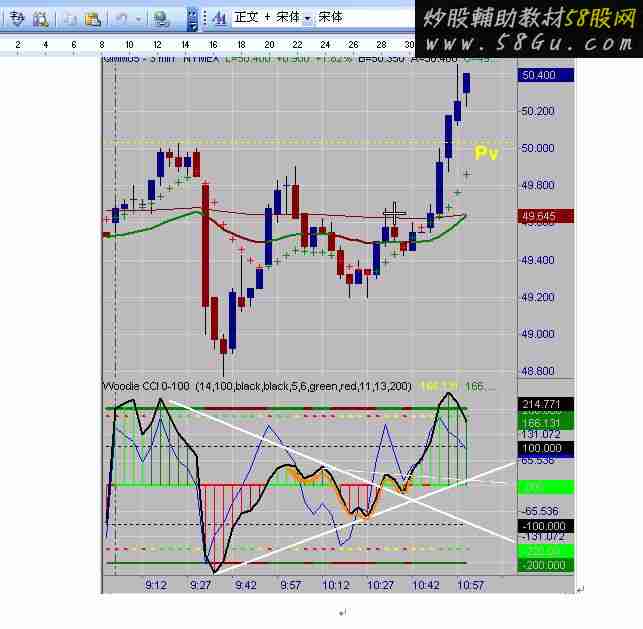This screenshot has height=629, width=643.
Task: Open the toolbar options overflow button
Action: tap(192, 19)
